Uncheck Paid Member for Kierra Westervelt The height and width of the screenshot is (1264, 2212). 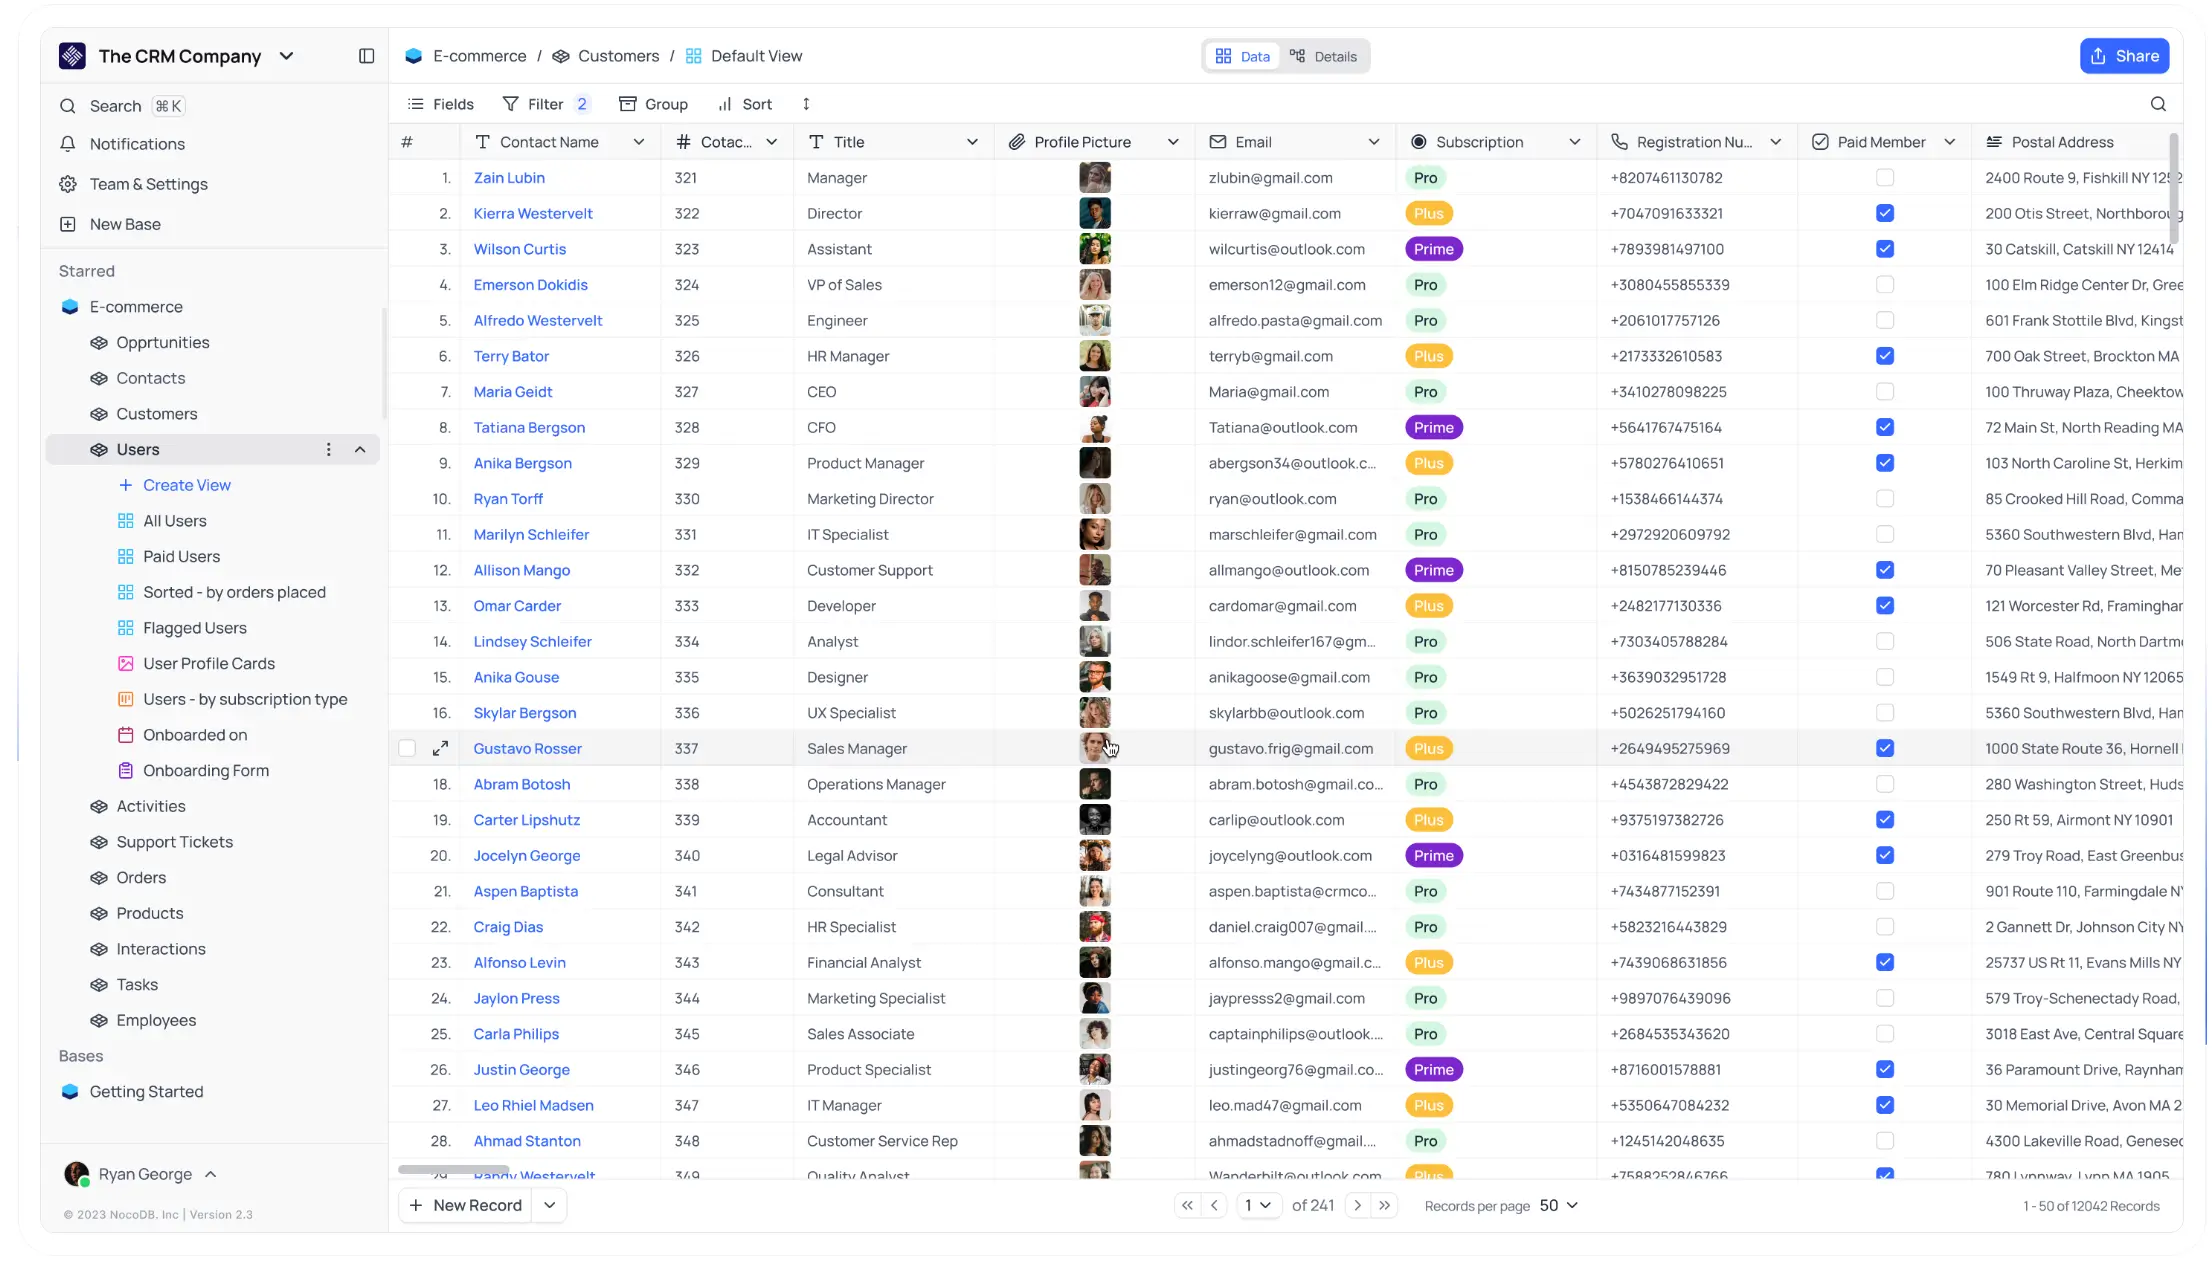point(1885,213)
